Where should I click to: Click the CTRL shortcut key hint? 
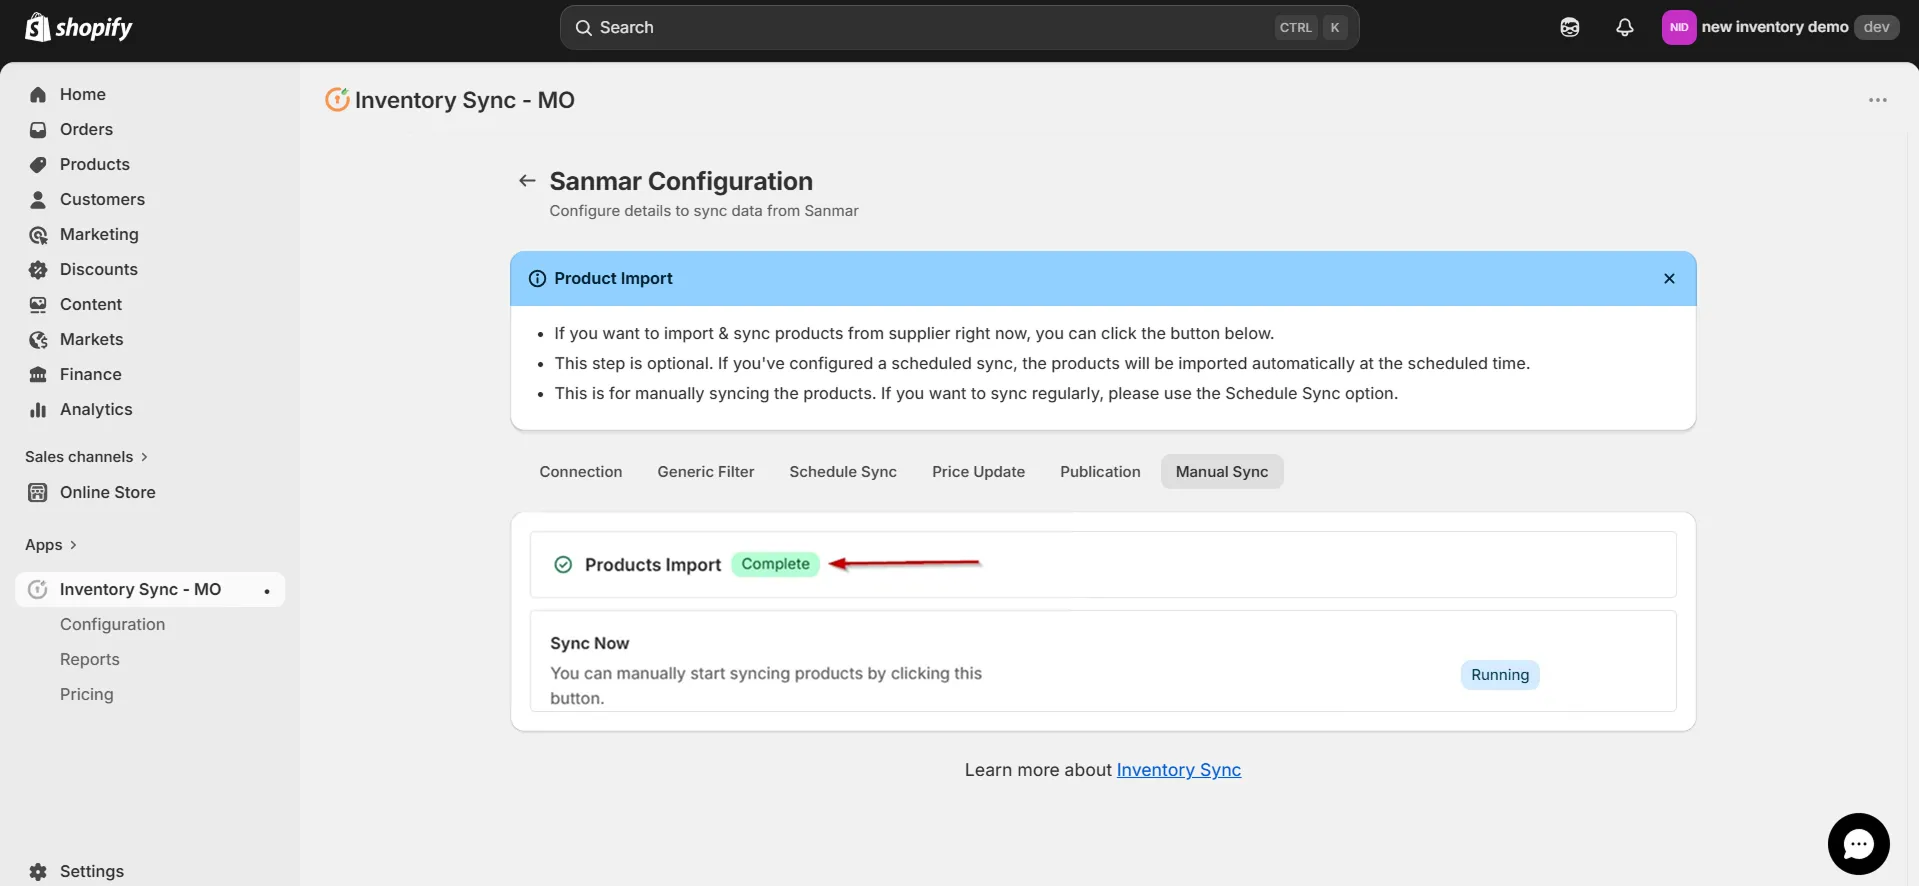[x=1296, y=28]
